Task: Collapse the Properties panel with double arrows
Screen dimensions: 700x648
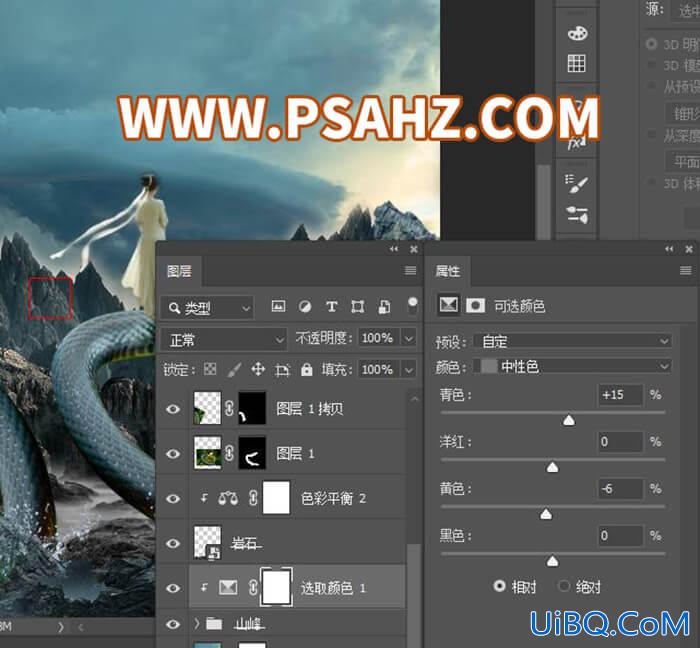Action: click(669, 249)
